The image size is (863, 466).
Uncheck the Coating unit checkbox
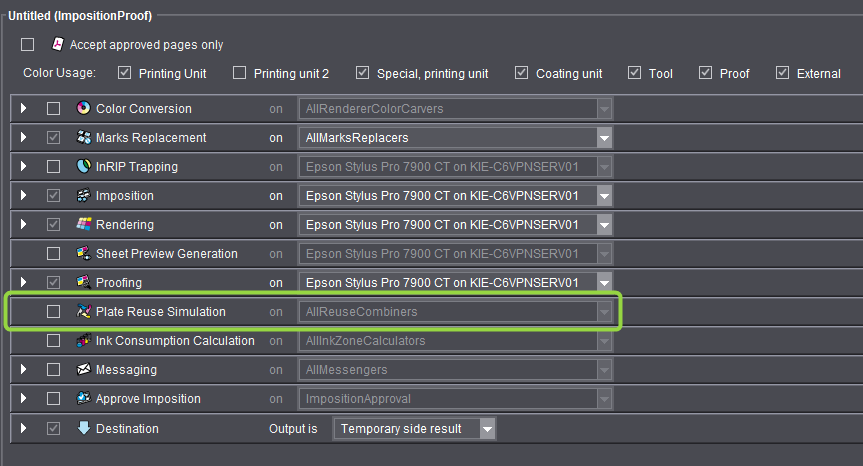click(522, 73)
